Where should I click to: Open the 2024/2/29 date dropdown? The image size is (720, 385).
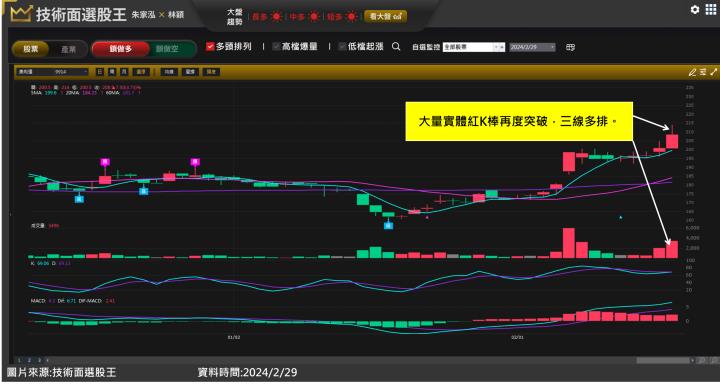coord(532,47)
